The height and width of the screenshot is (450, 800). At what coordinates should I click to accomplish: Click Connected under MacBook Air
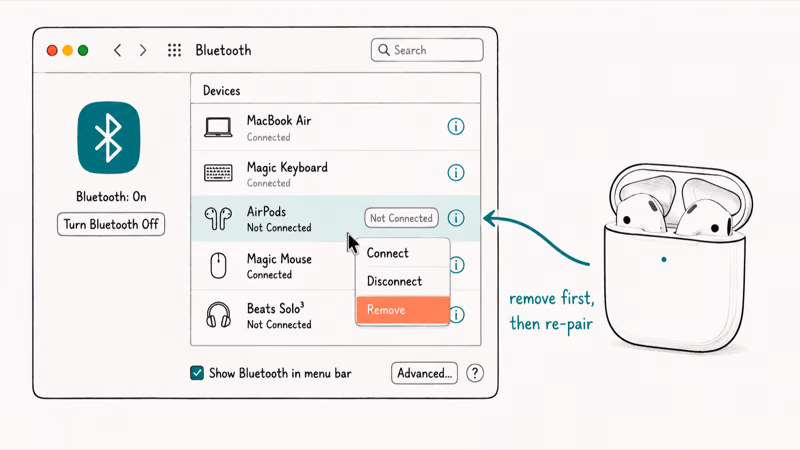(268, 137)
